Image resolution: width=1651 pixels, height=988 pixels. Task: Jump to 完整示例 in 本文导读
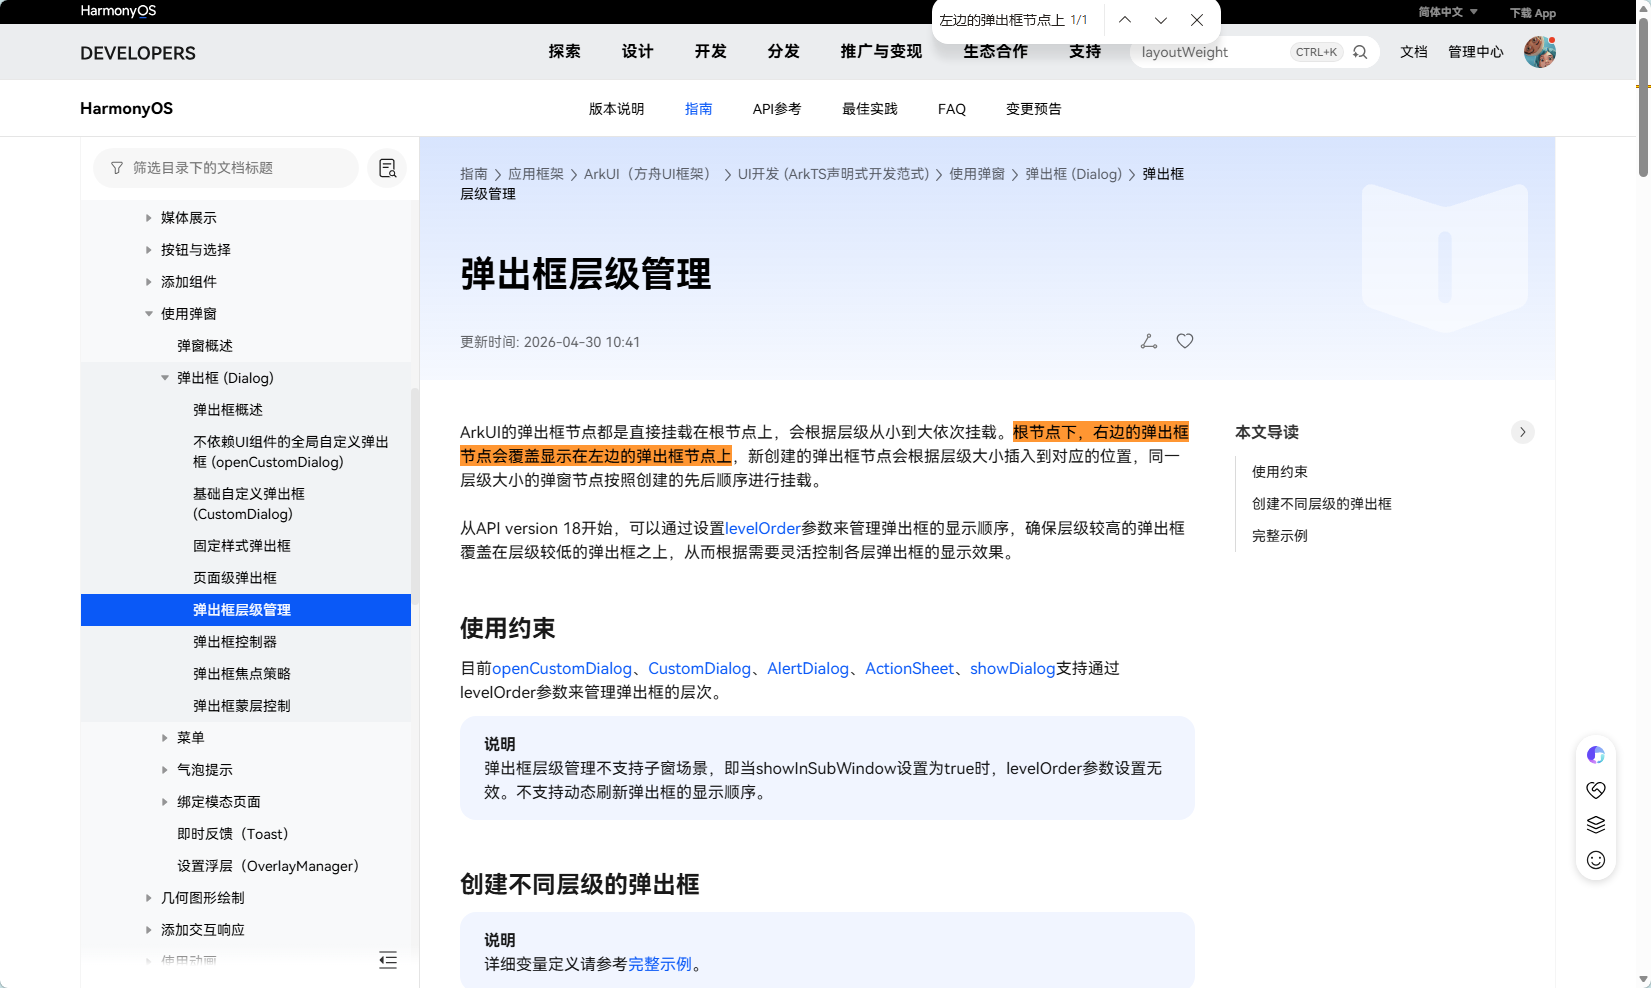click(1280, 536)
